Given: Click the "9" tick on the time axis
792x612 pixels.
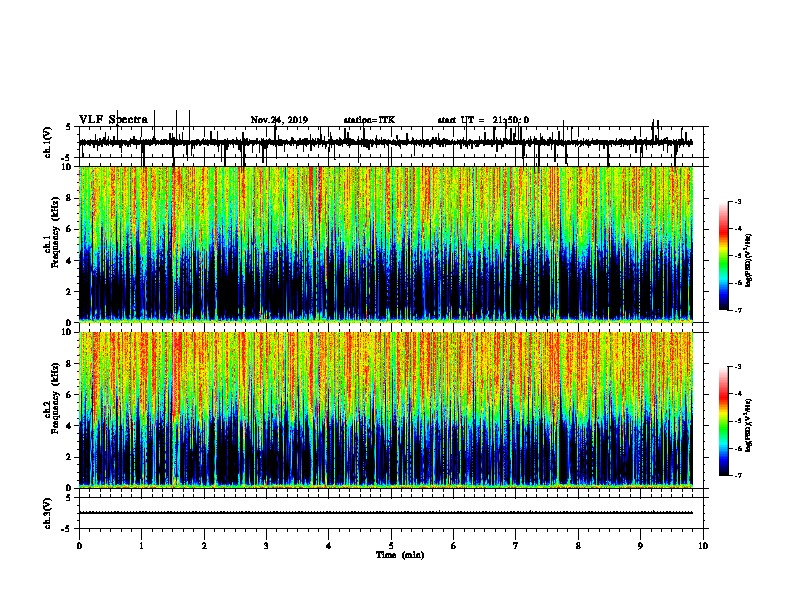Looking at the screenshot, I should point(640,546).
